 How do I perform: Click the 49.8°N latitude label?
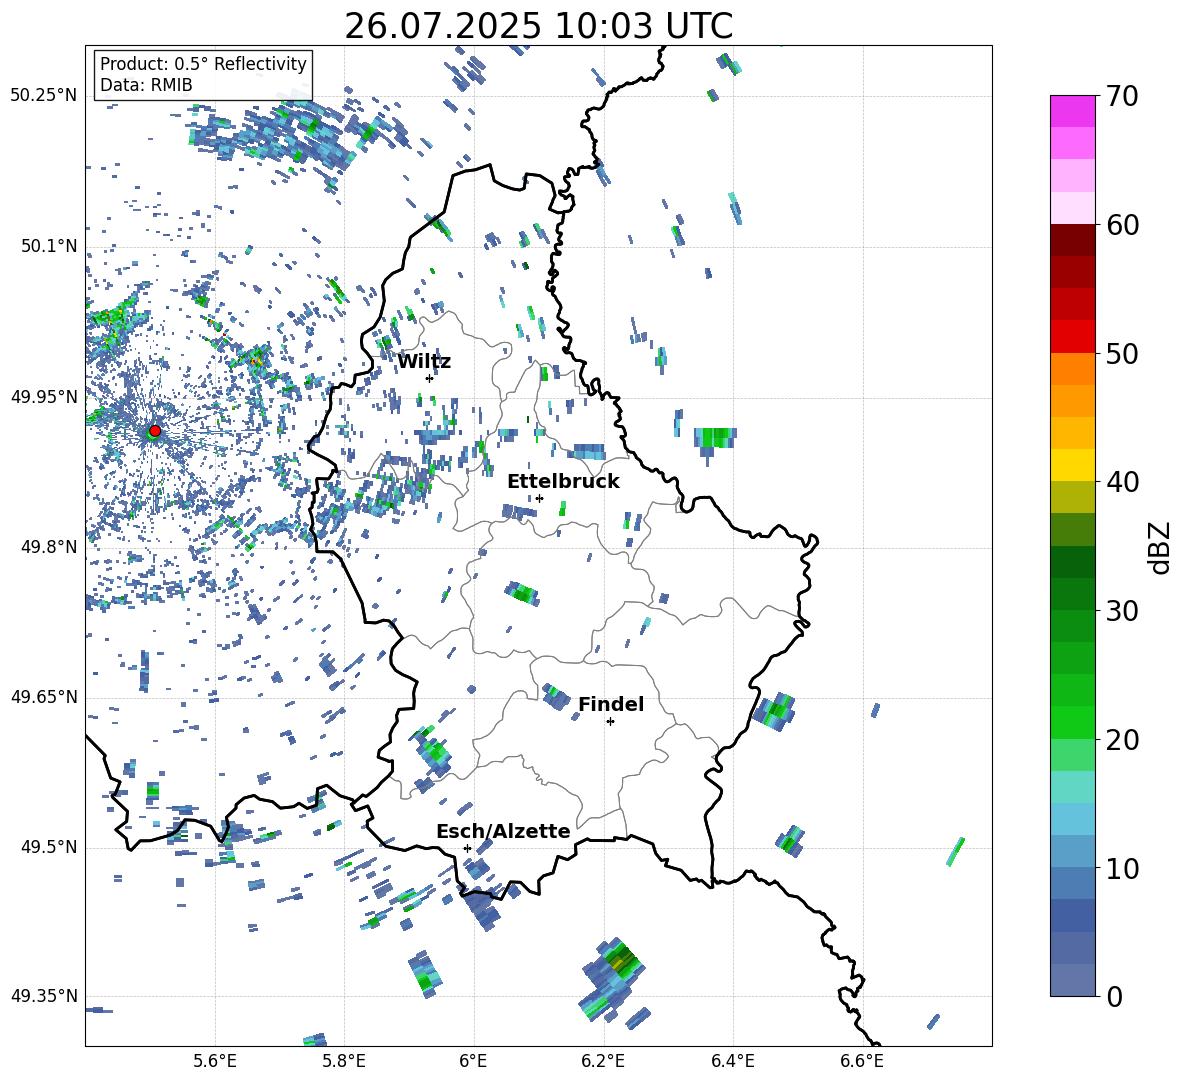pyautogui.click(x=49, y=547)
